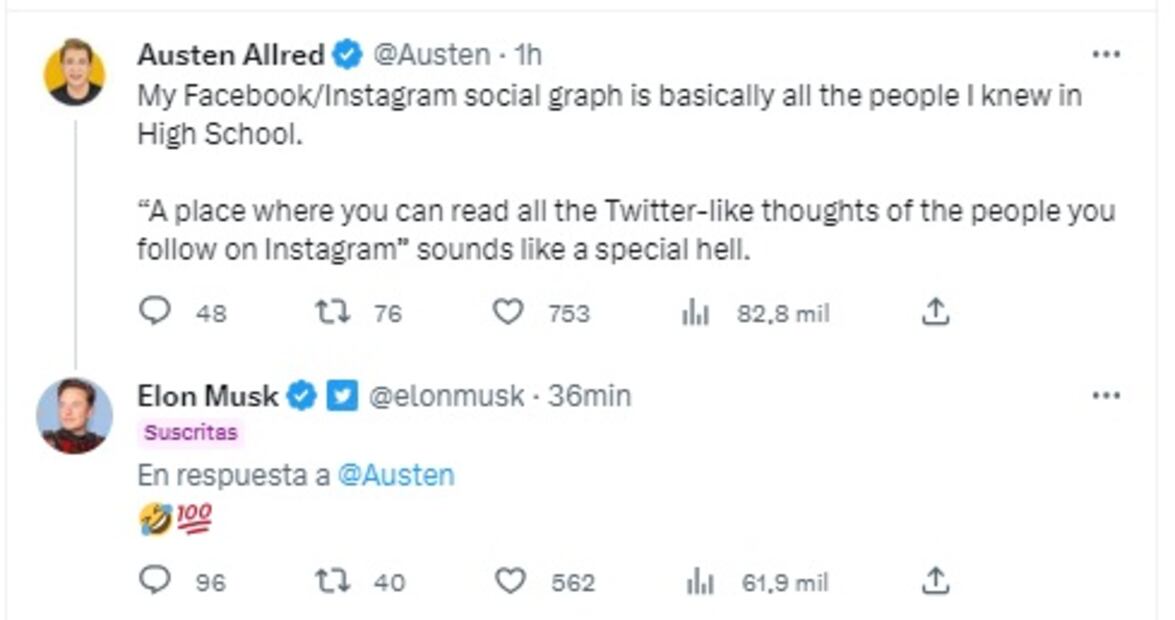Open more options for Elon's reply
This screenshot has width=1175, height=620.
coord(1105,396)
